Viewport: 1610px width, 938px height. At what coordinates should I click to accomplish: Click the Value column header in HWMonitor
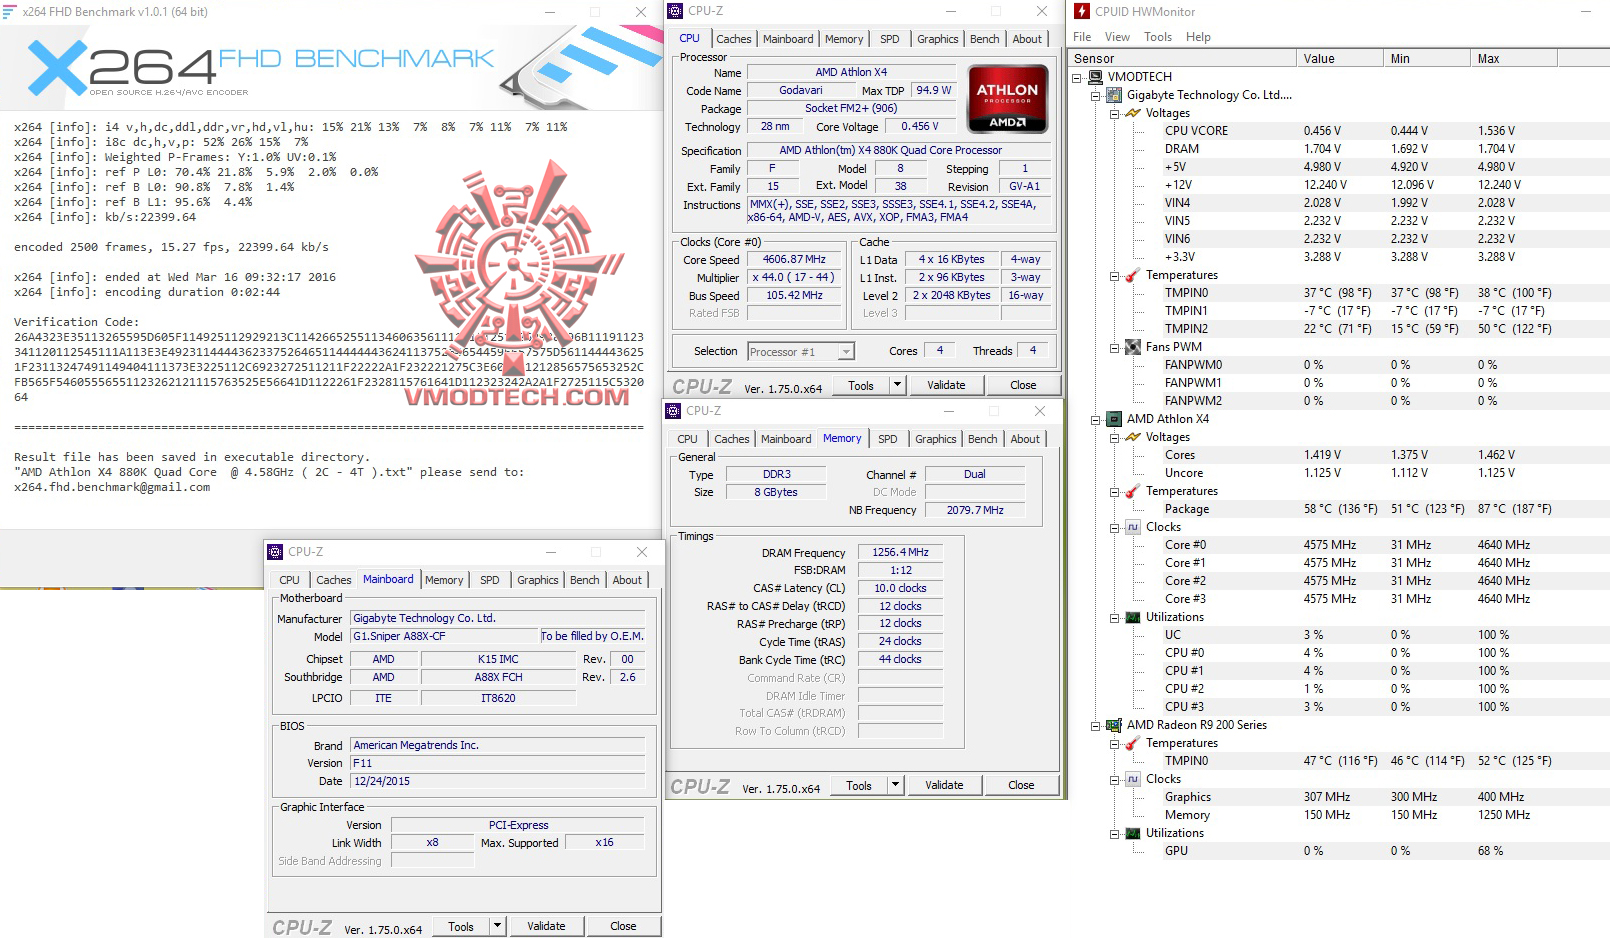1340,58
